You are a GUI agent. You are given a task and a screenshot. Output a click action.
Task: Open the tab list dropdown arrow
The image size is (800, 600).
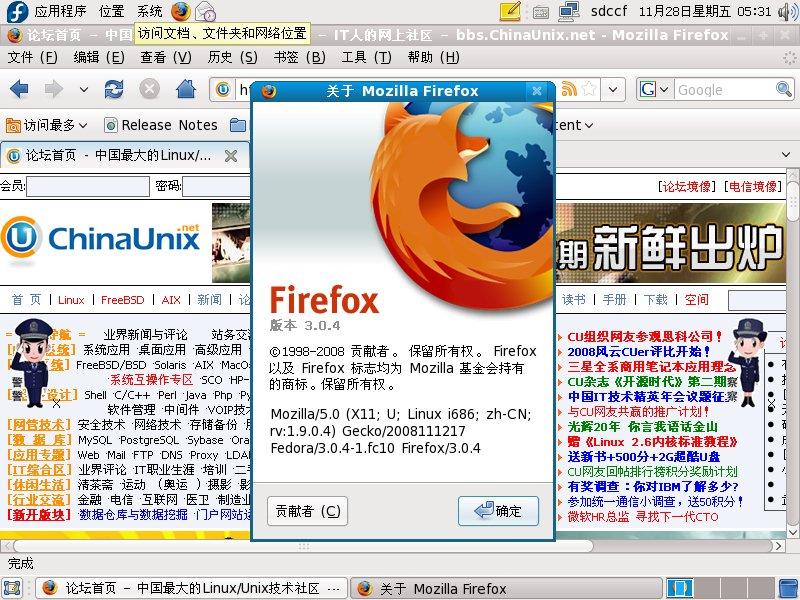click(x=786, y=155)
